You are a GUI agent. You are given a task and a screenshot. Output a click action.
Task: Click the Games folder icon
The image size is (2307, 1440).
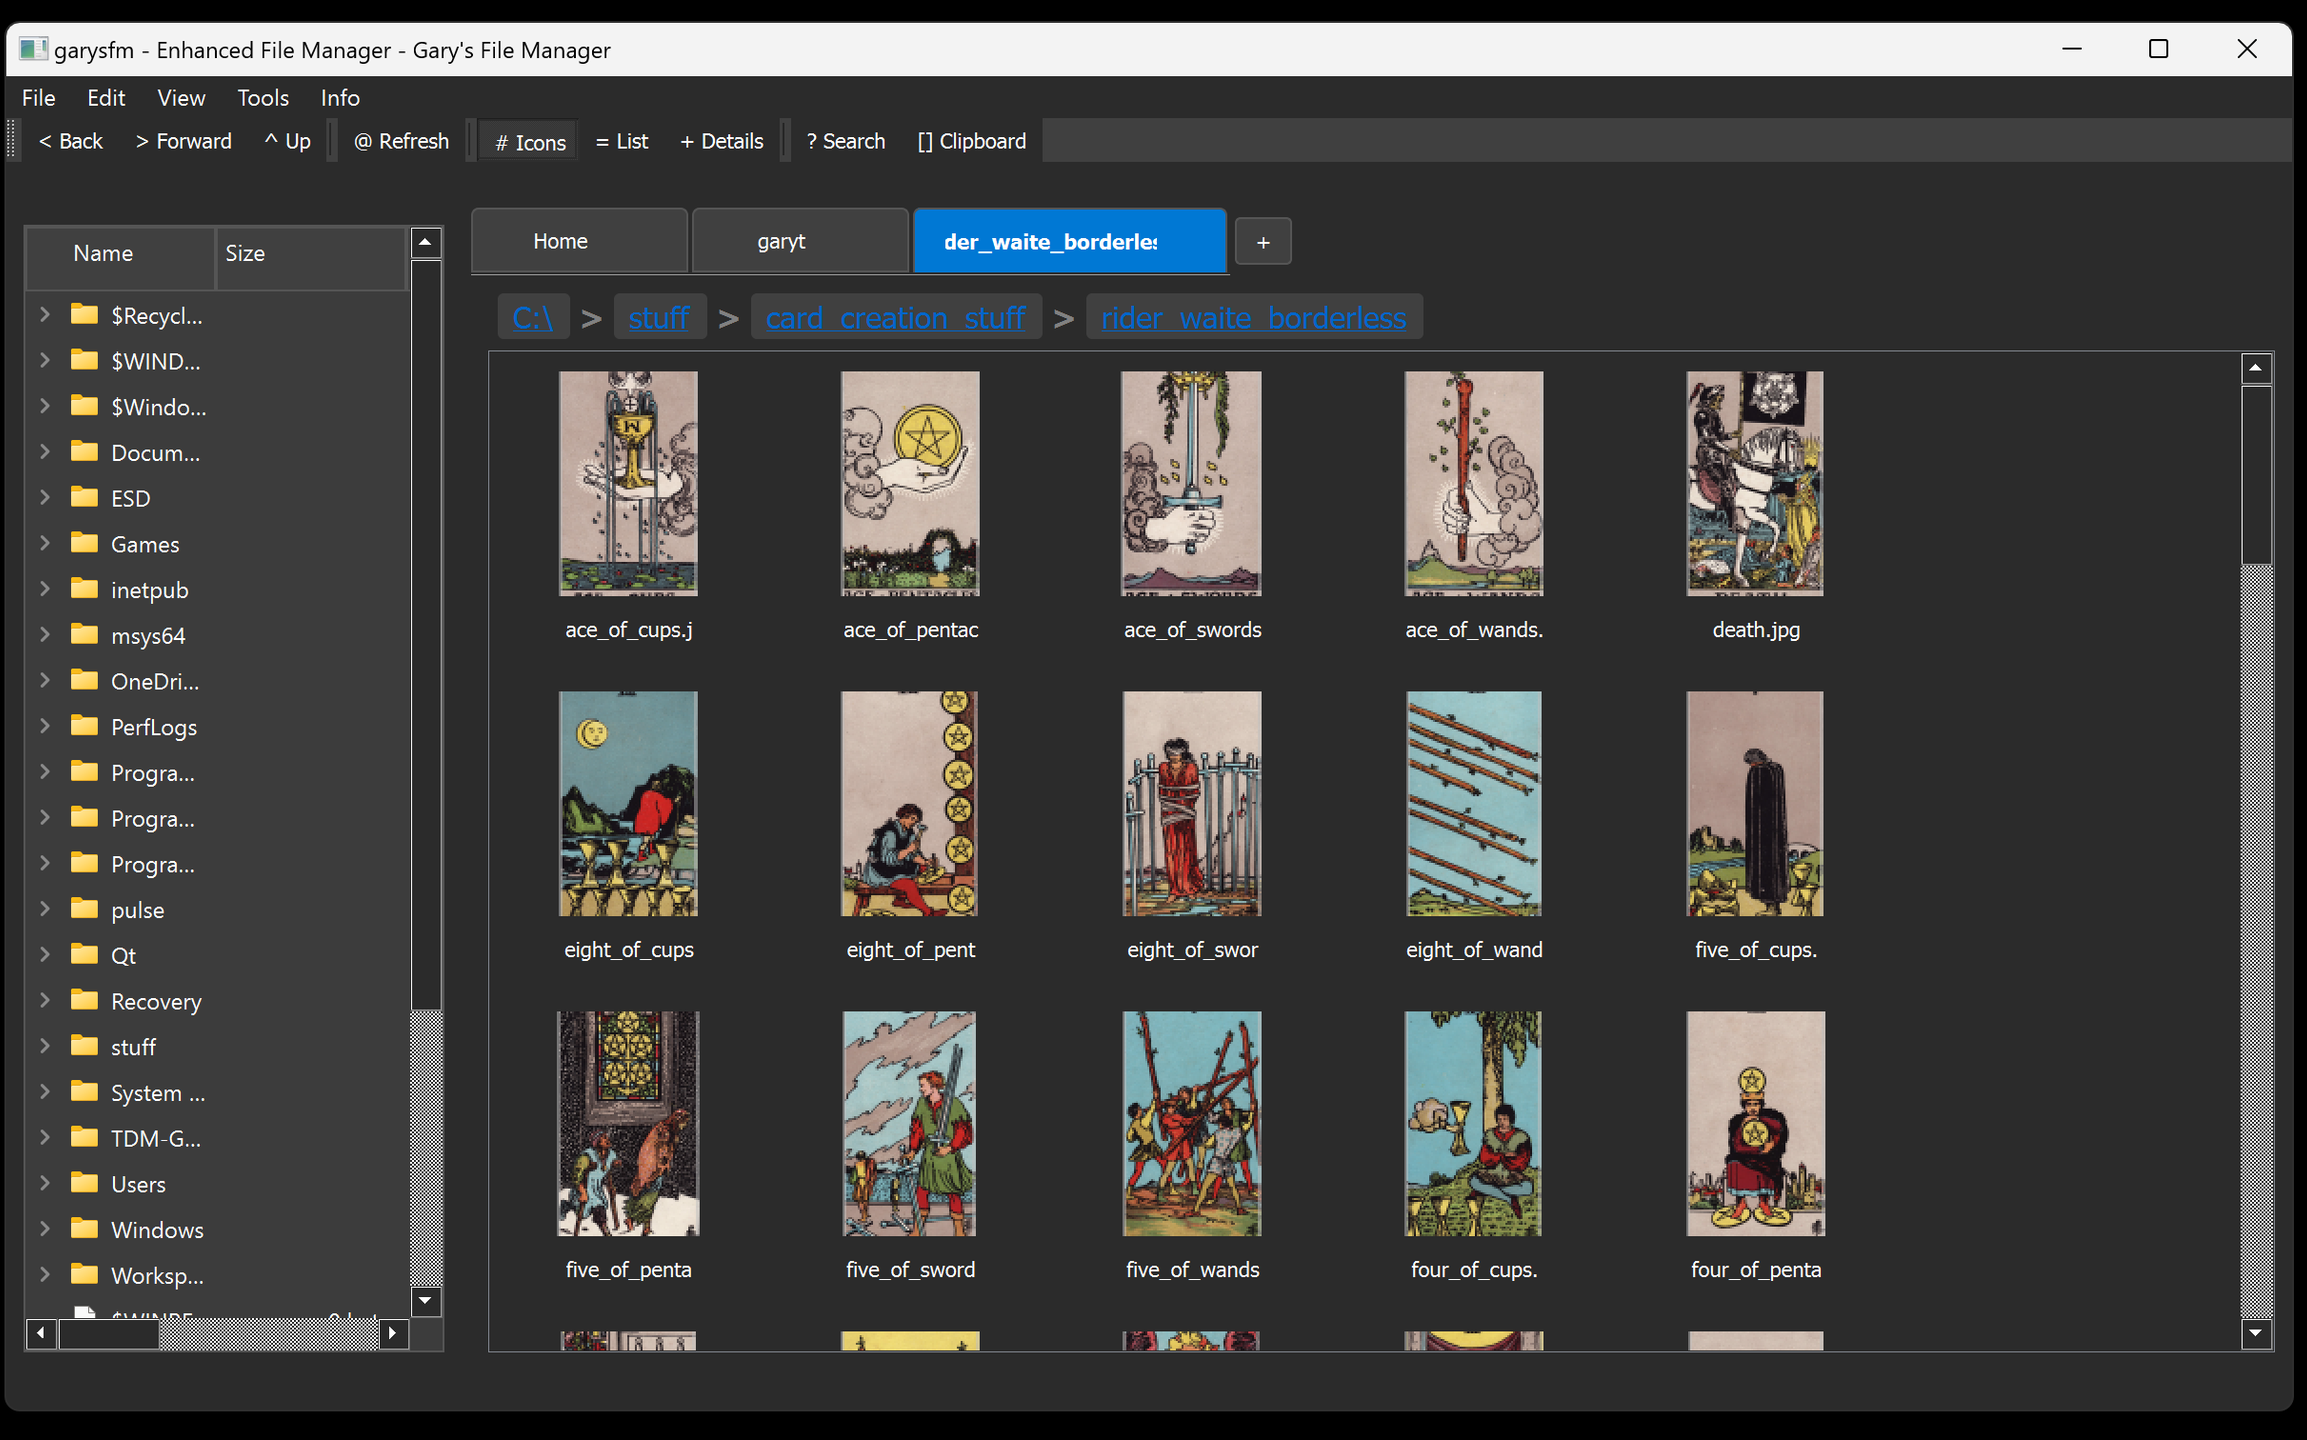(x=85, y=544)
